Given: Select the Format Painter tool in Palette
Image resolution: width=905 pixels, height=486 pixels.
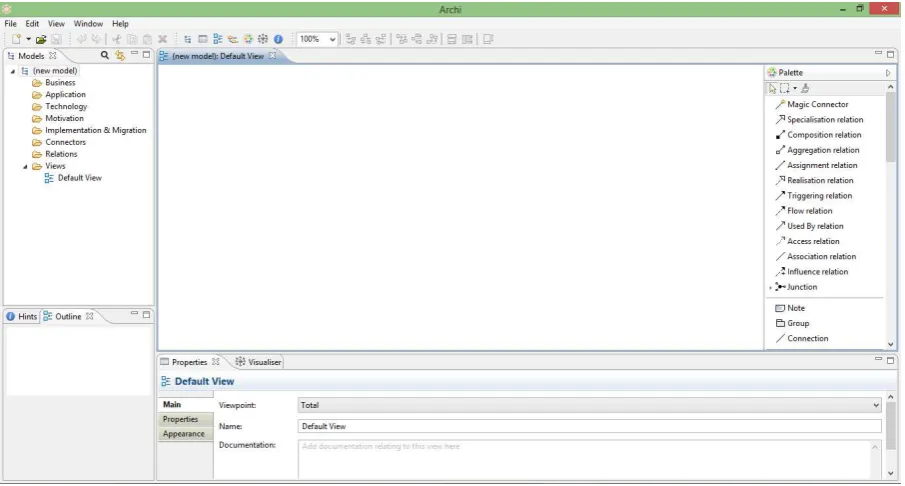Looking at the screenshot, I should click(805, 88).
